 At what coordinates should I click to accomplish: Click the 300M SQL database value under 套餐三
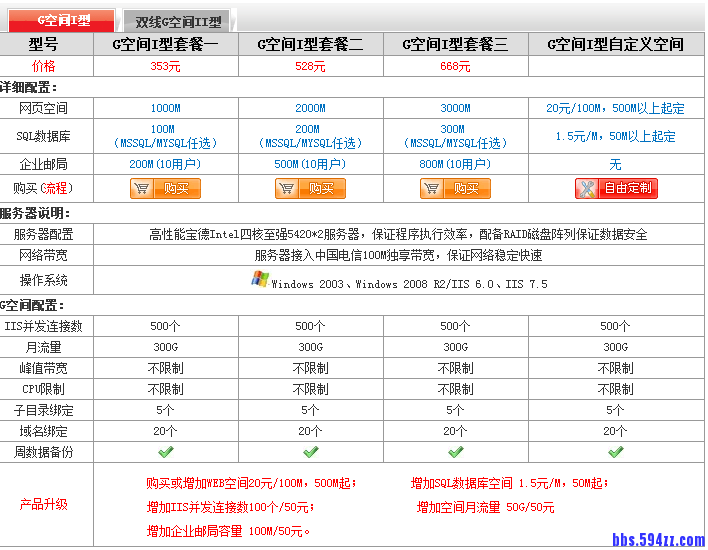click(x=452, y=129)
